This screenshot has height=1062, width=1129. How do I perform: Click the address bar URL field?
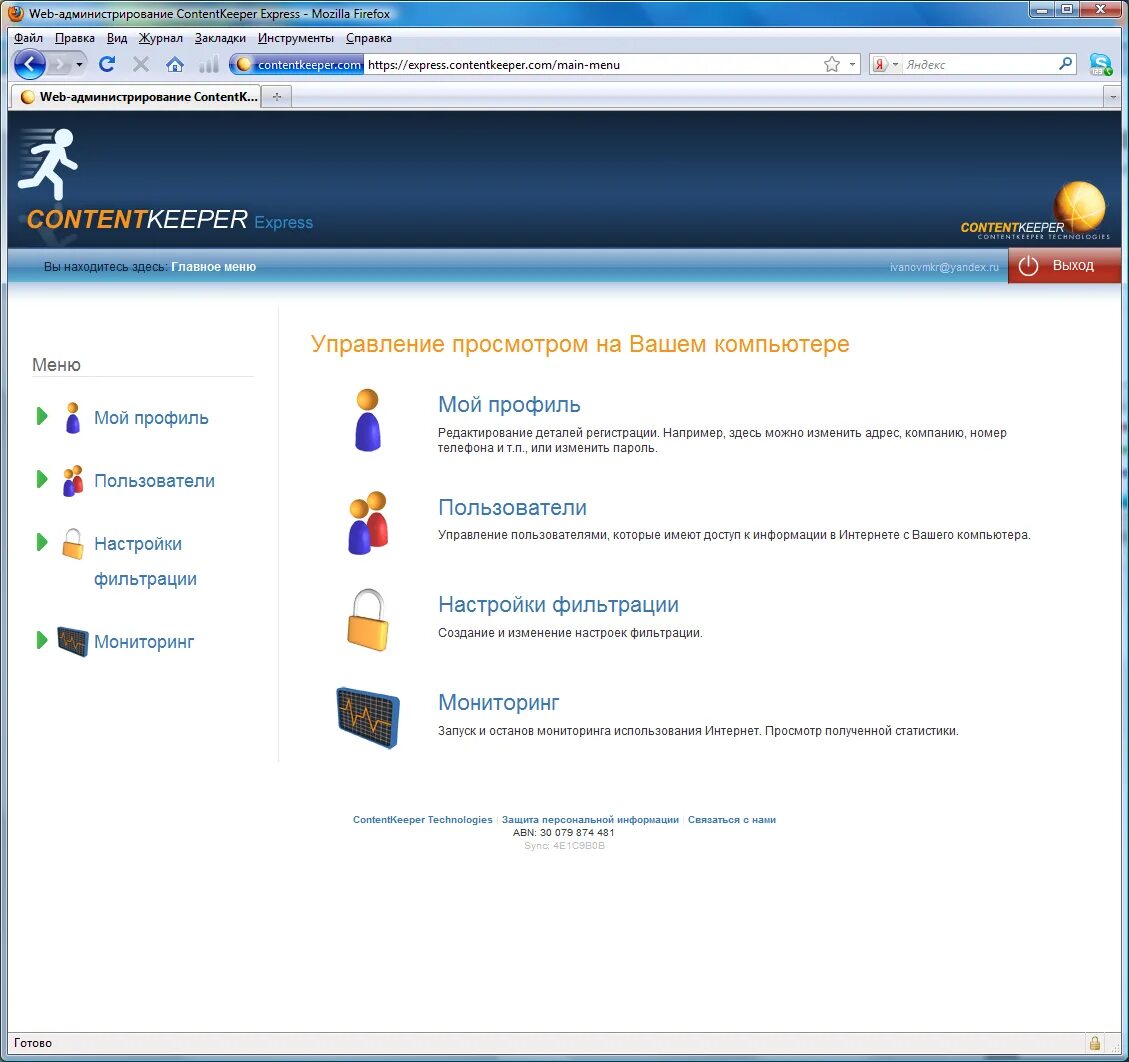pos(592,65)
